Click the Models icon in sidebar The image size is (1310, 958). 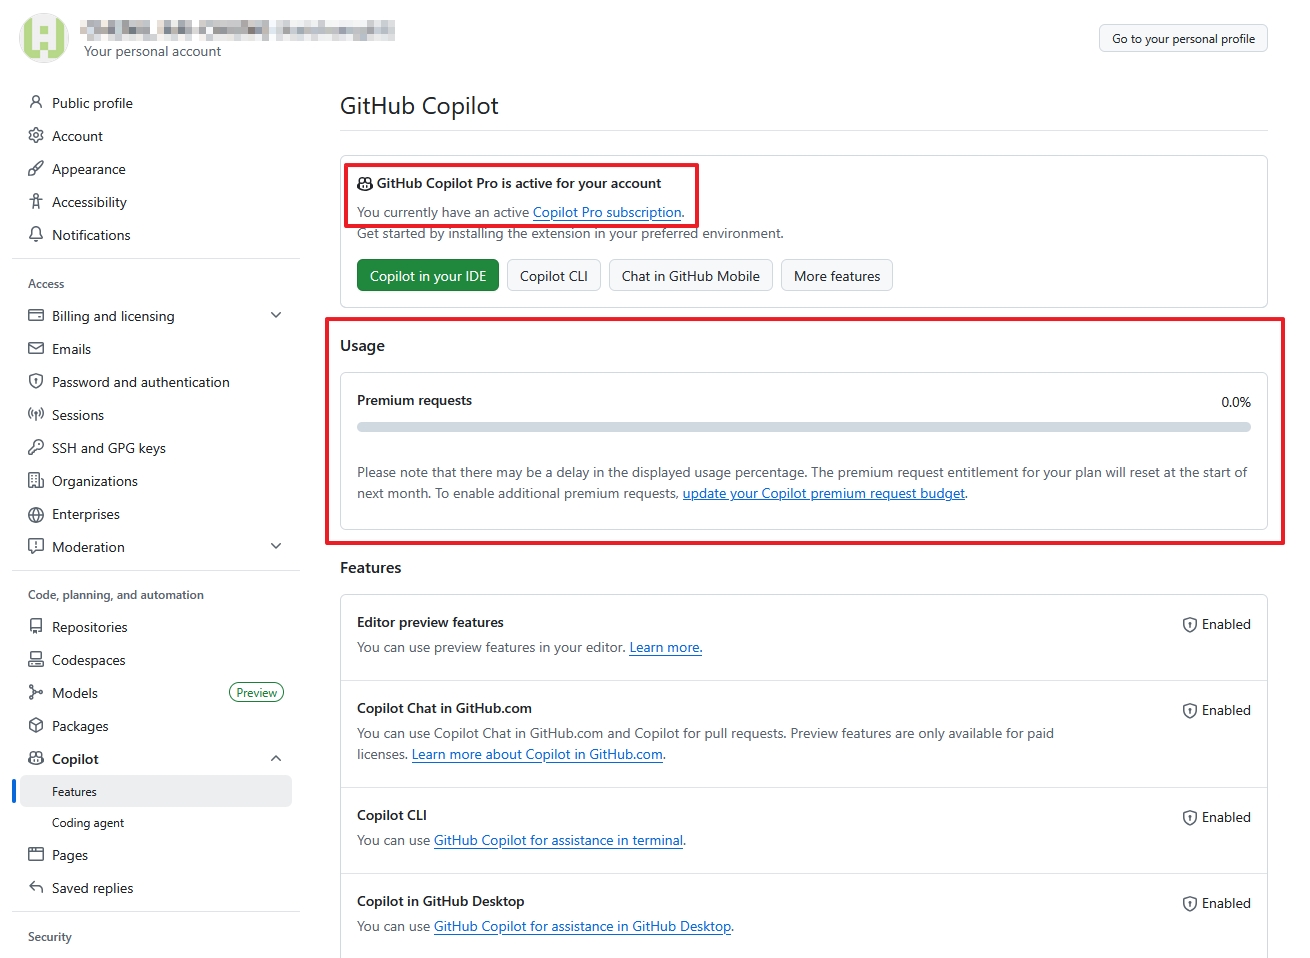pyautogui.click(x=36, y=692)
